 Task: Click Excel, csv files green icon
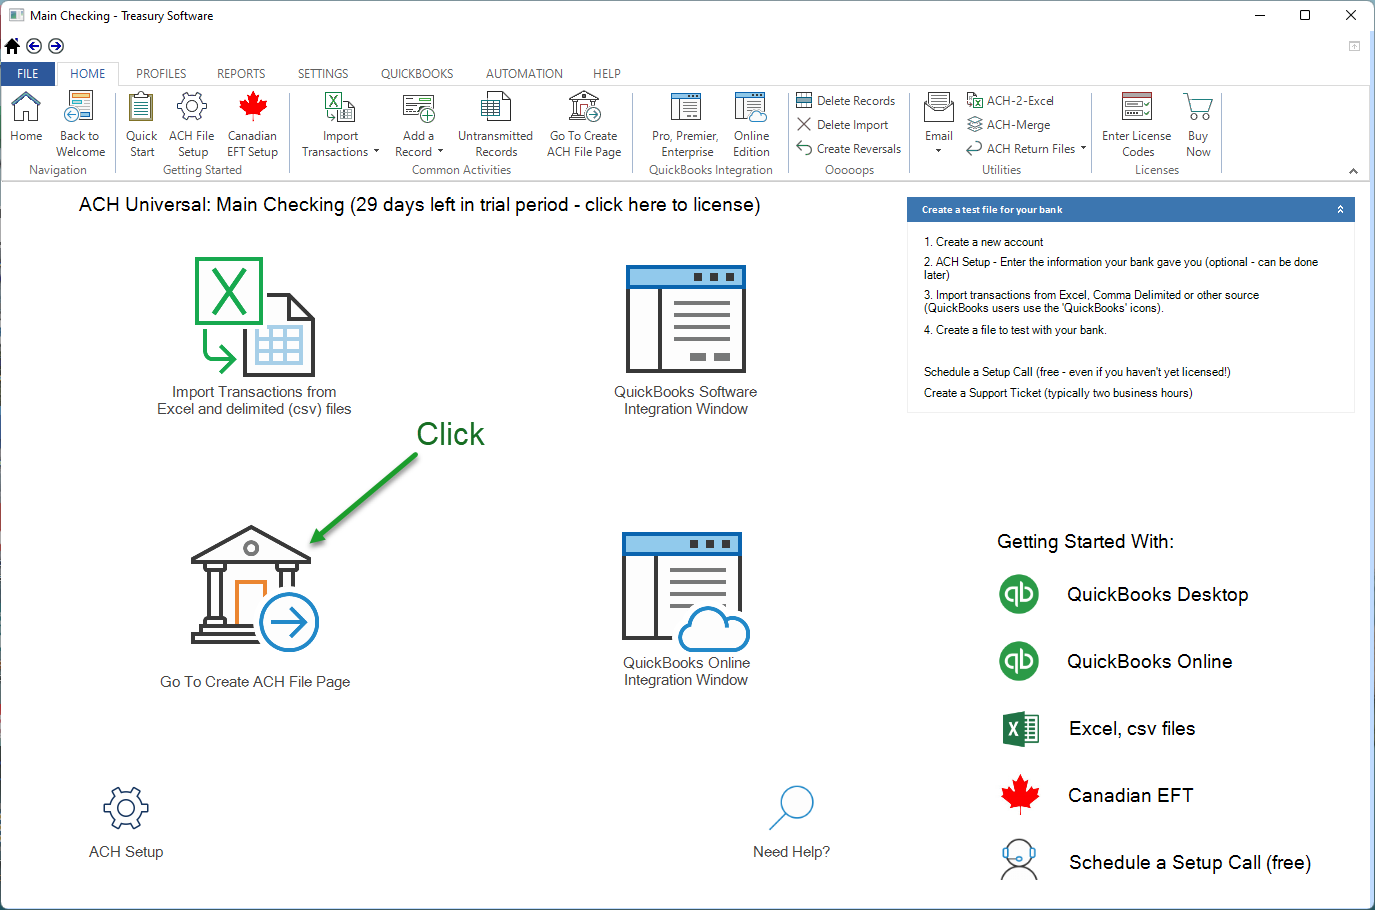click(1021, 729)
